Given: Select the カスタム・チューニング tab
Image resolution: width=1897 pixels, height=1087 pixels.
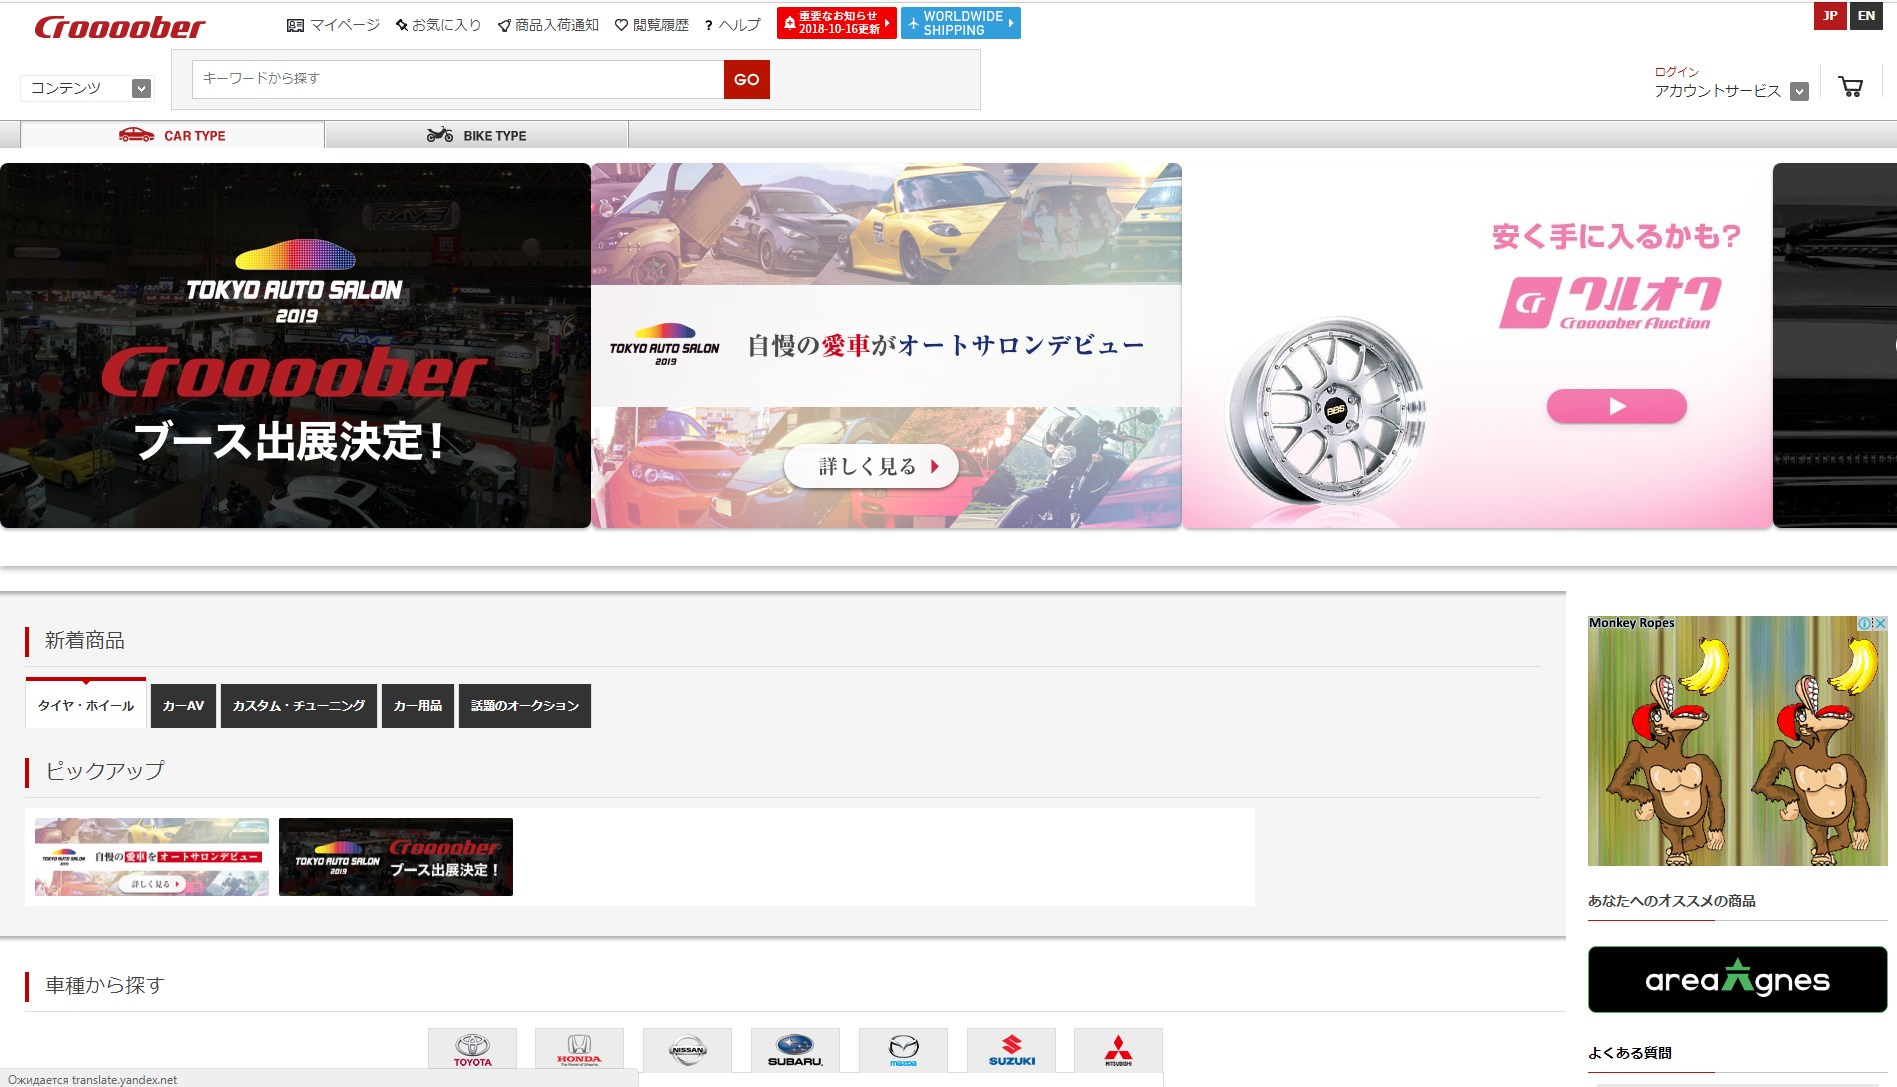Looking at the screenshot, I should pyautogui.click(x=299, y=705).
